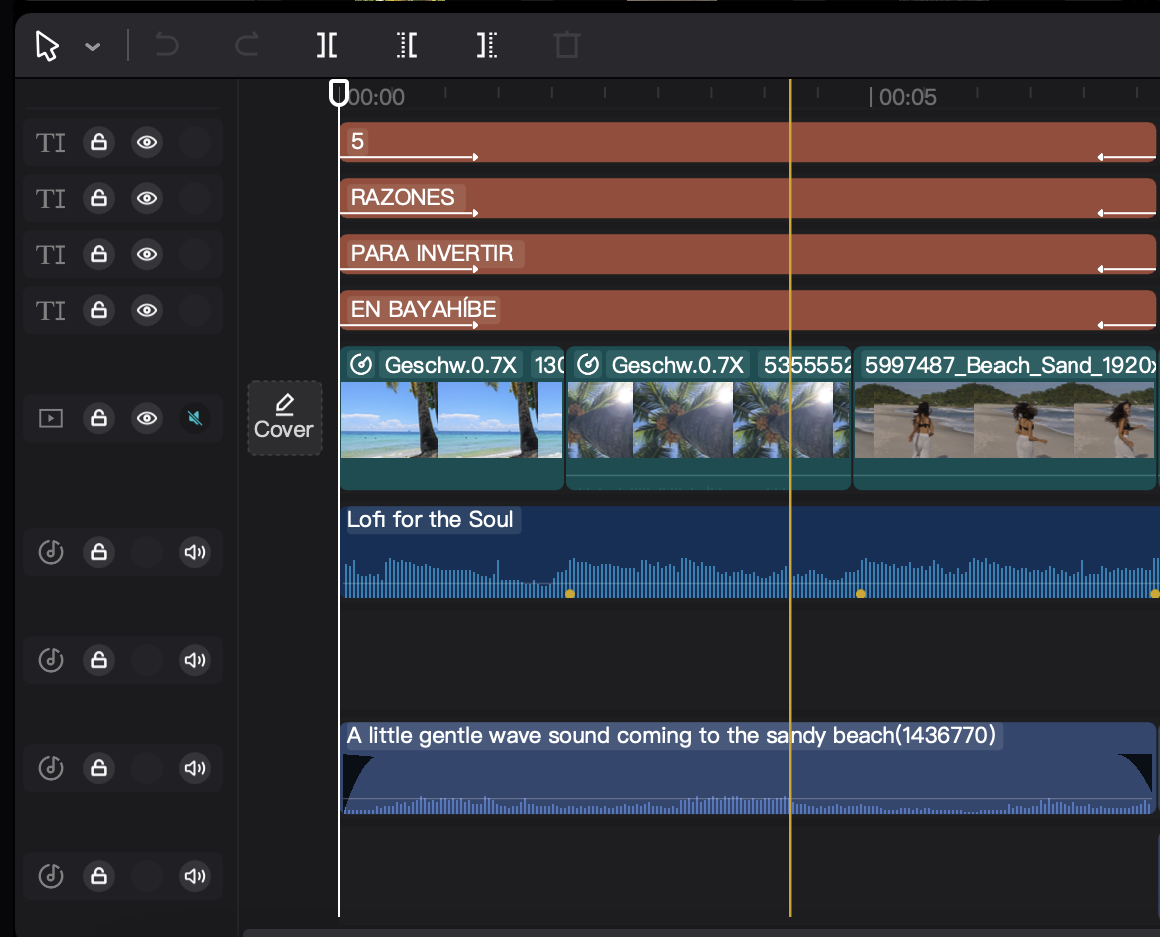Screen dimensions: 1160x937
Task: Click the redo arrow icon
Action: [x=246, y=45]
